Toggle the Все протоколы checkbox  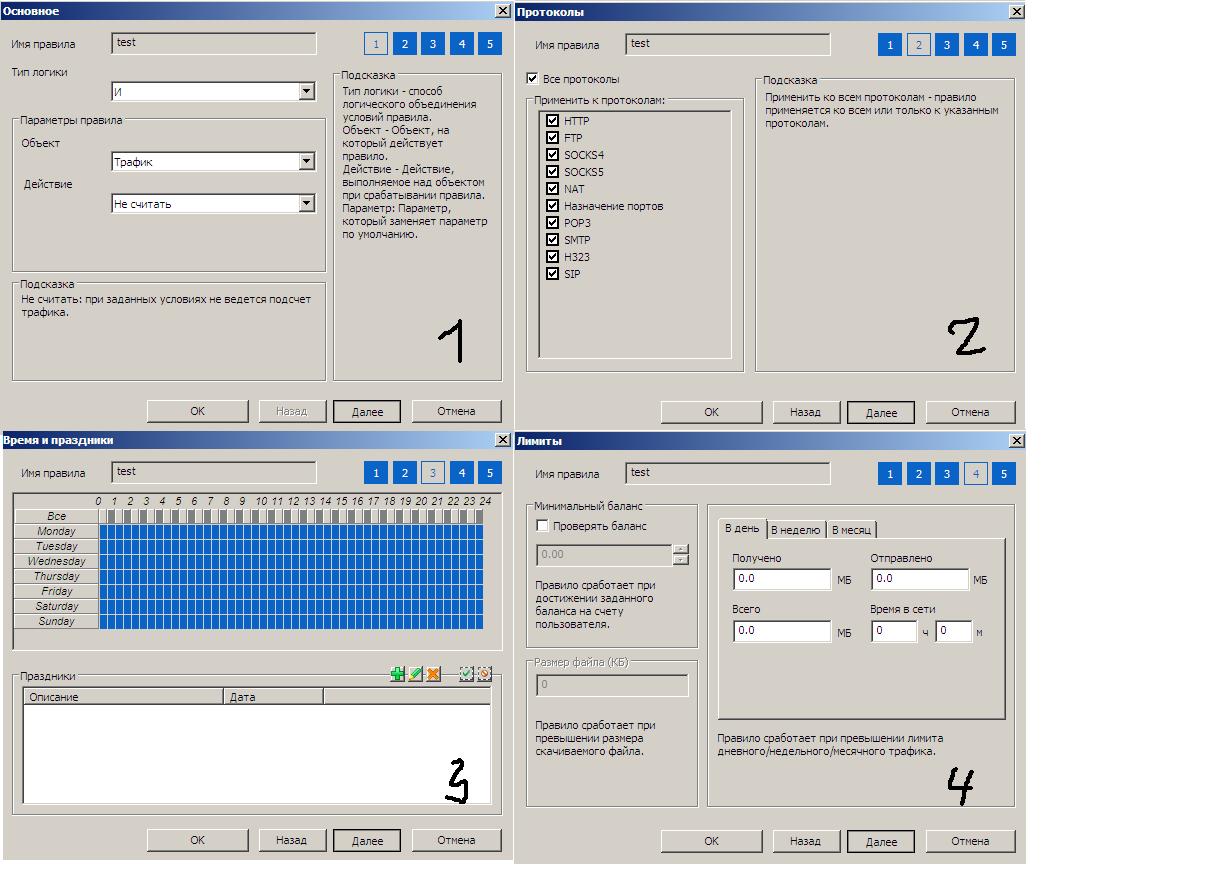click(533, 79)
